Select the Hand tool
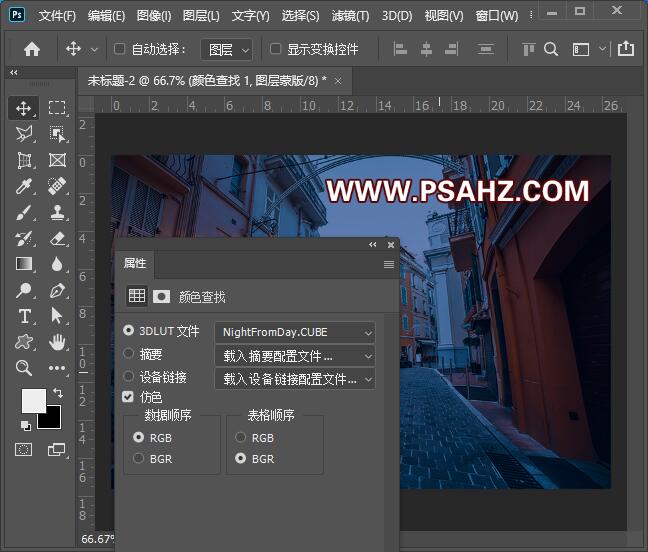 pyautogui.click(x=57, y=342)
